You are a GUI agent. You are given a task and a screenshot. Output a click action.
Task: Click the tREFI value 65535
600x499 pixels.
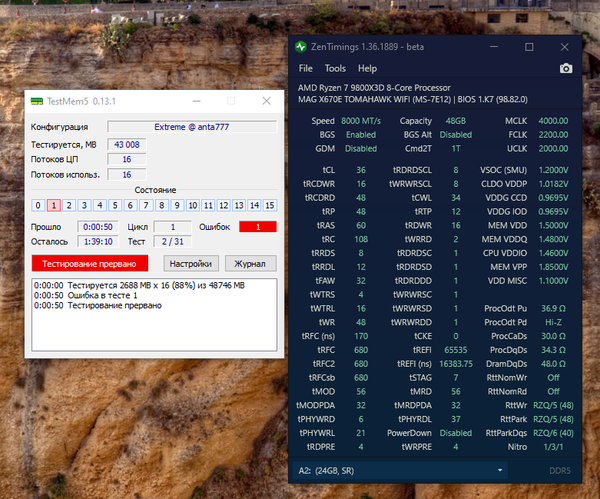coord(456,350)
